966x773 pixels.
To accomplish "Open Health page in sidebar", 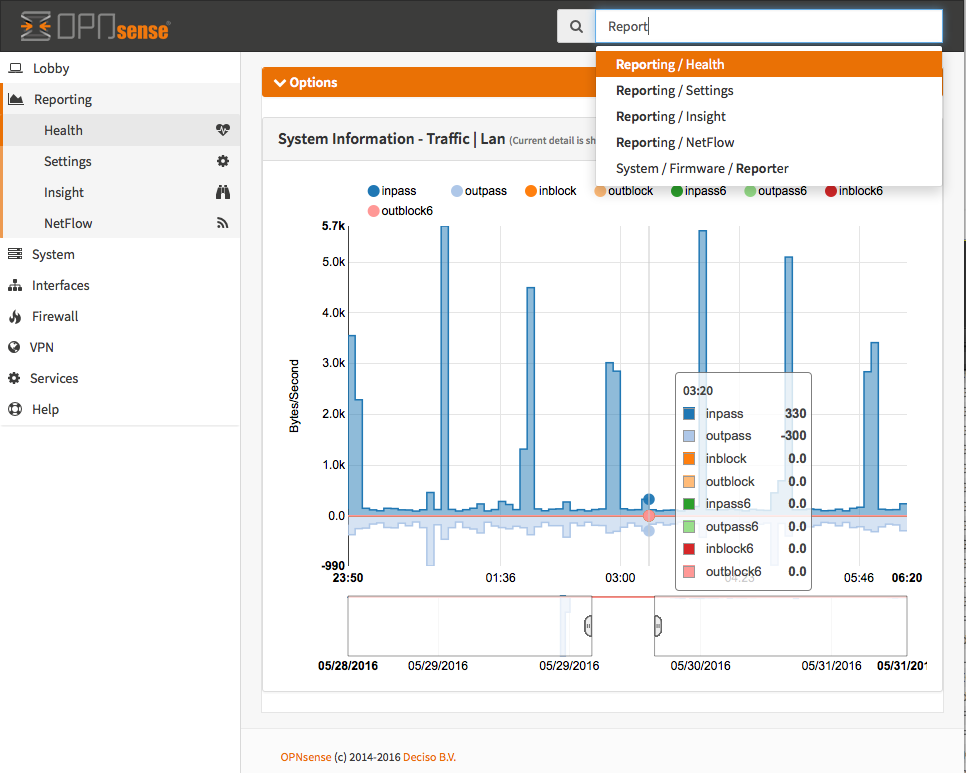I will 121,130.
